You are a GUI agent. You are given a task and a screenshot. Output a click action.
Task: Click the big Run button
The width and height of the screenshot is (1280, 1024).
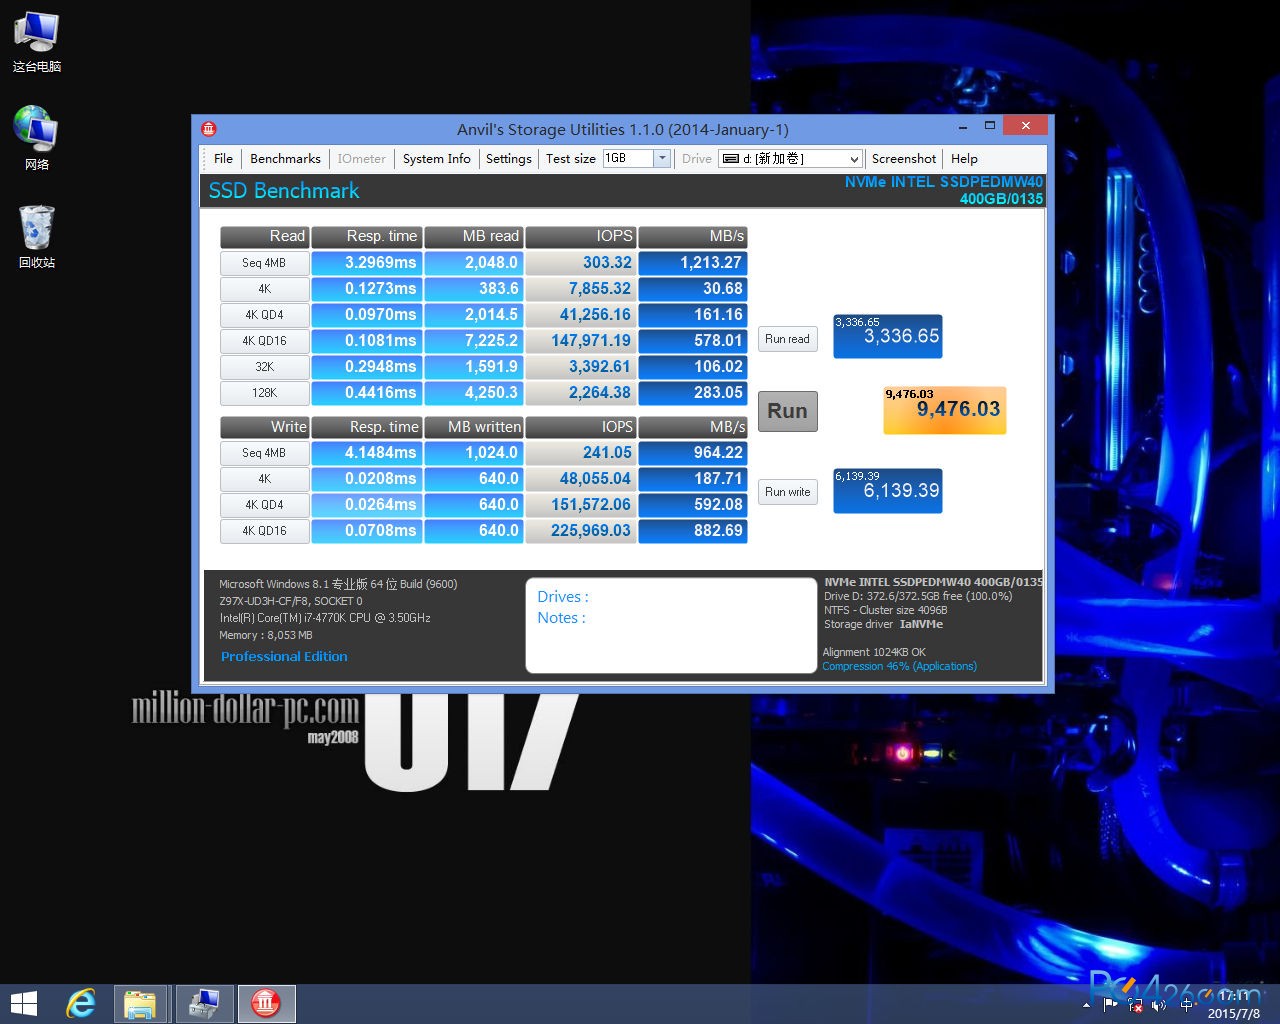[787, 411]
